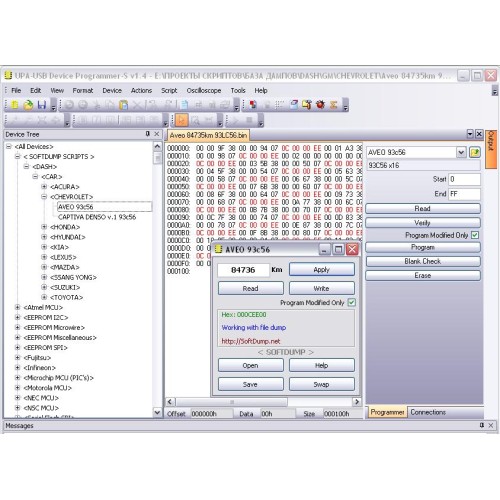The image size is (500, 500).
Task: Toggle Program Modified Only in AVEO dialog
Action: (351, 302)
